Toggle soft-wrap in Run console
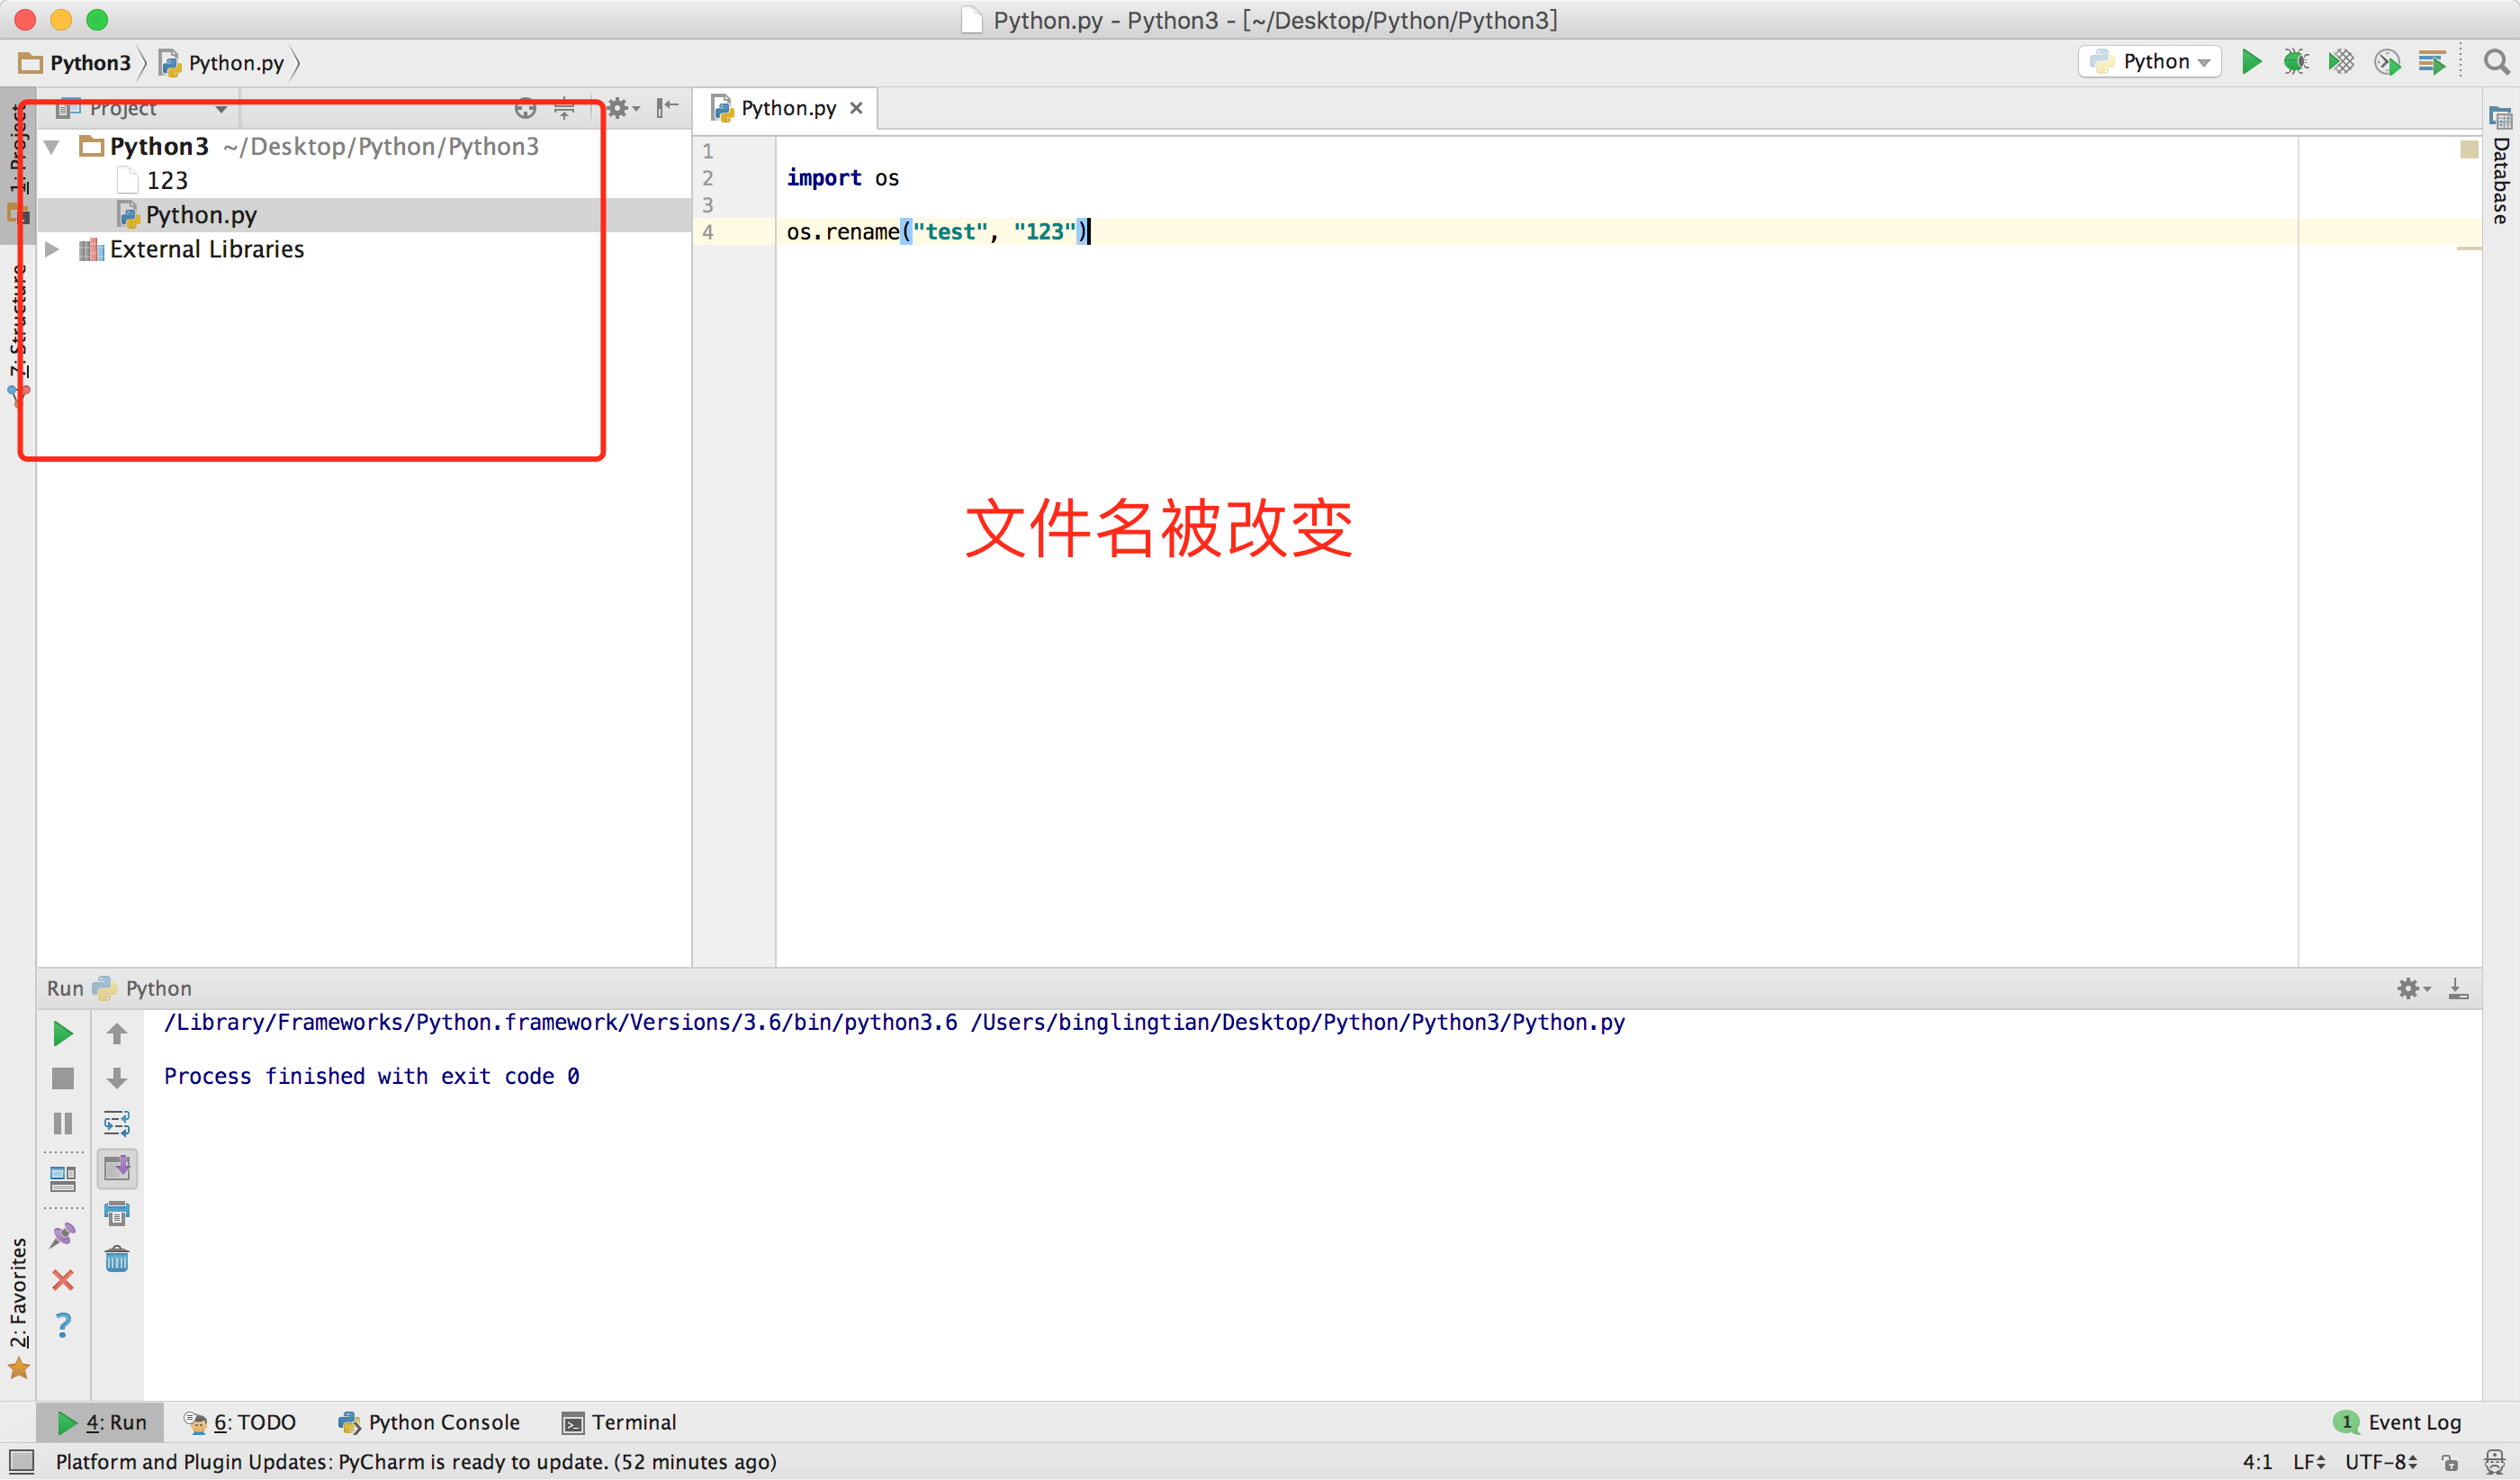The image size is (2520, 1480). click(117, 1124)
